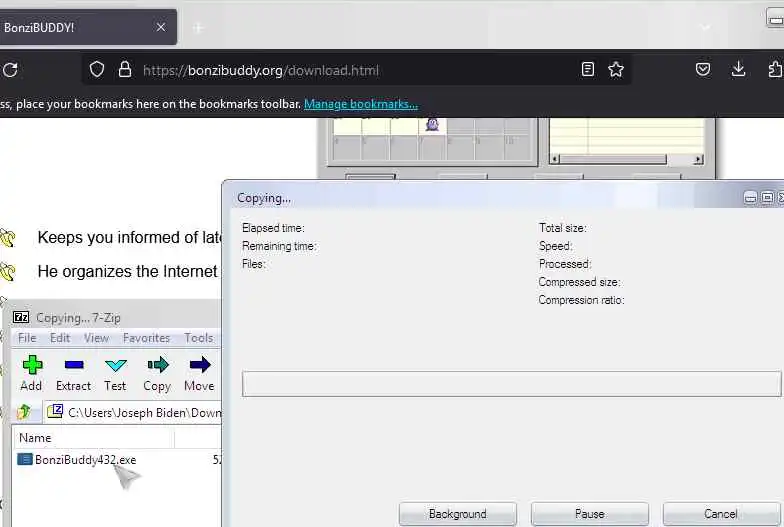Click the purple BonziBuddy calendar thumbnail
This screenshot has height=527, width=784.
pos(432,124)
